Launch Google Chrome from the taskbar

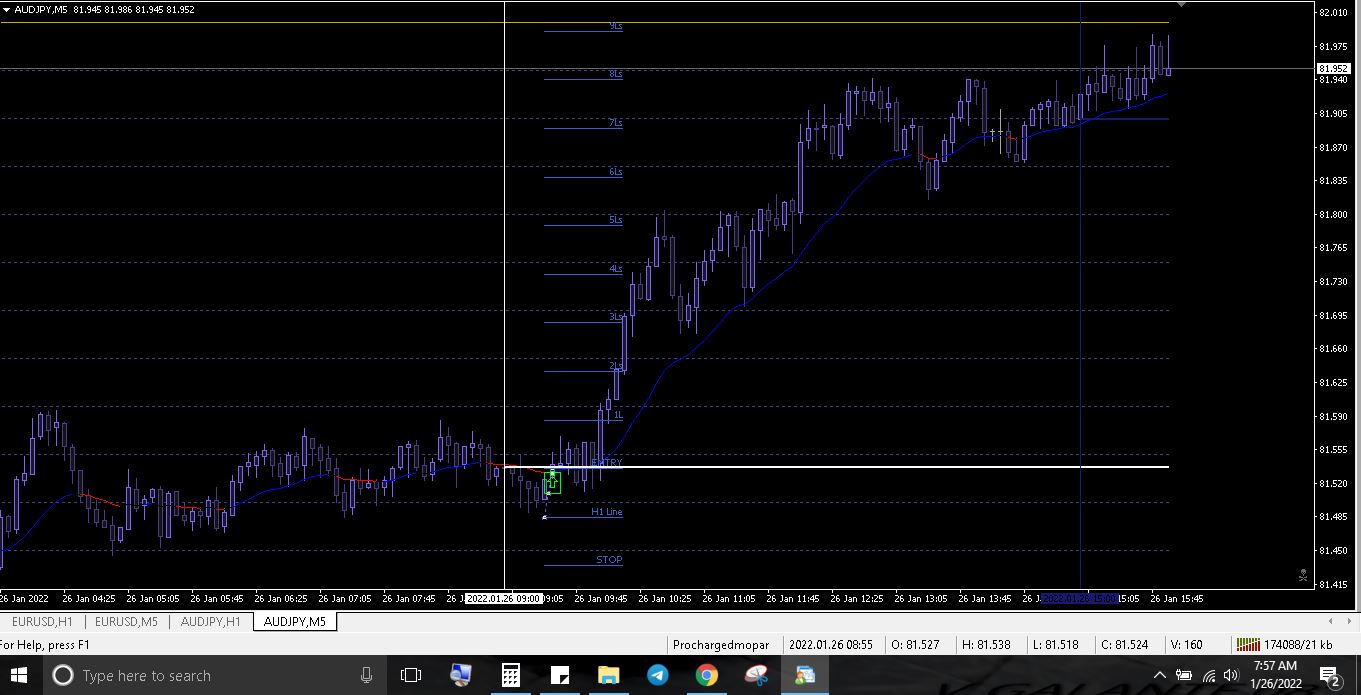tap(706, 676)
